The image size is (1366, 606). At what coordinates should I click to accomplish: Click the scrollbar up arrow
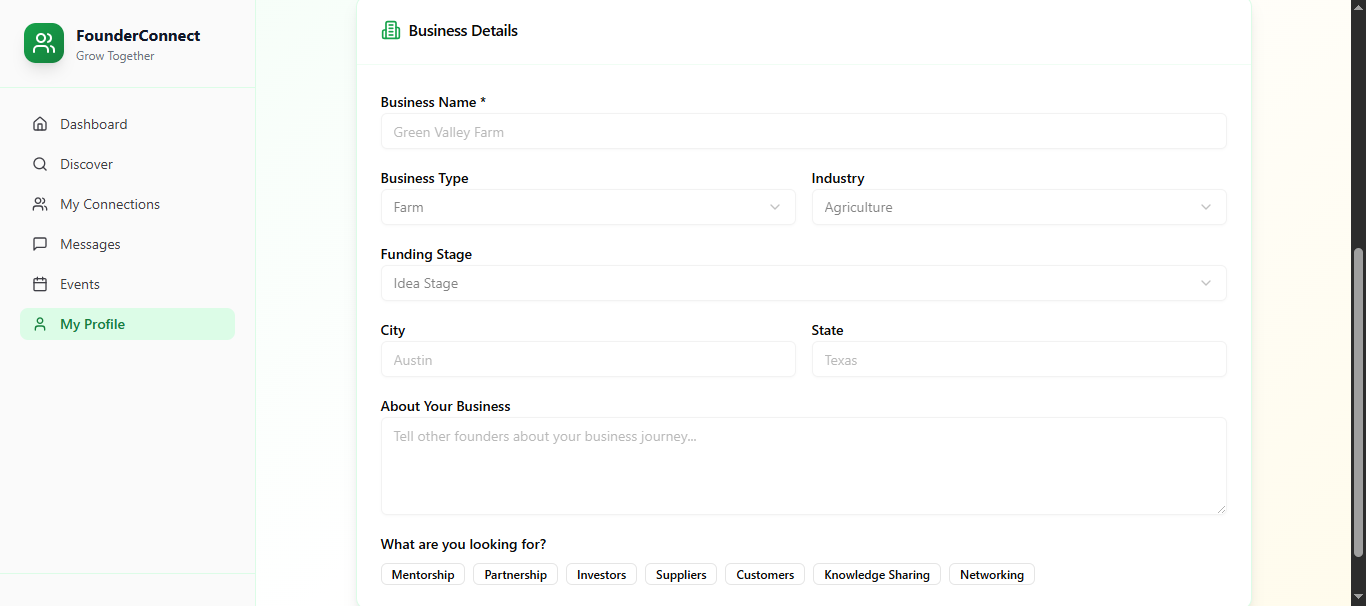(x=1358, y=8)
